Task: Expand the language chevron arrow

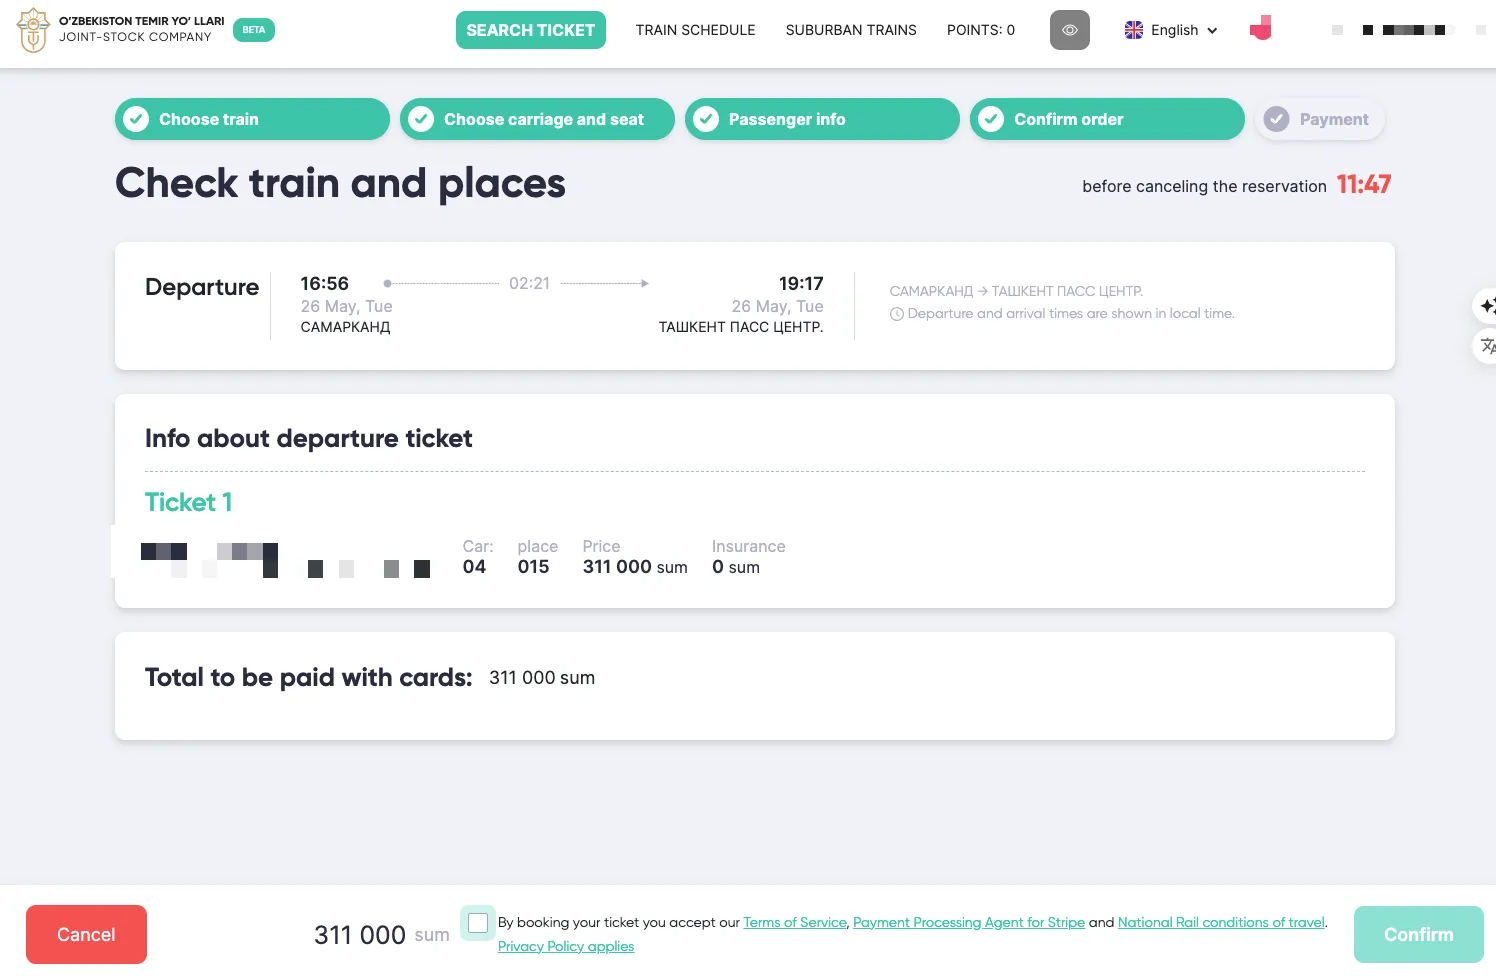Action: tap(1212, 31)
